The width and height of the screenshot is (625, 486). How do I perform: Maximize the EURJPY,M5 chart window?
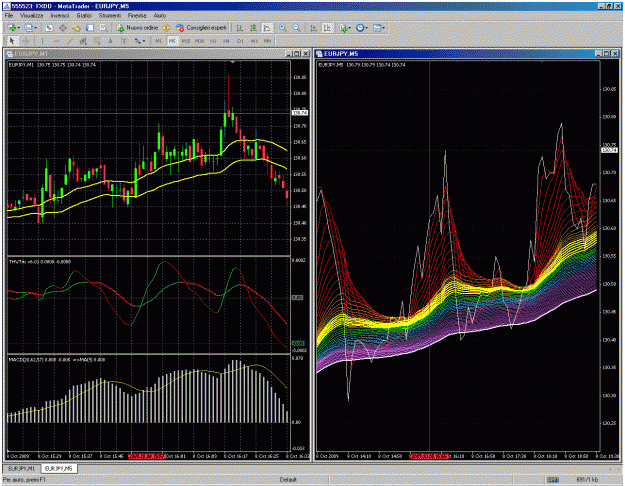point(606,53)
